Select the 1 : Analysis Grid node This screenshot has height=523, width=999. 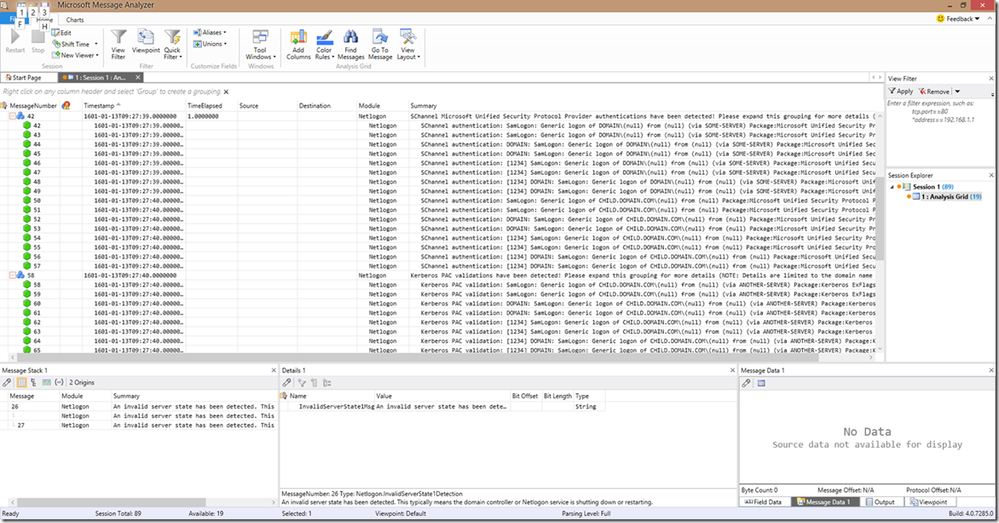click(x=947, y=197)
